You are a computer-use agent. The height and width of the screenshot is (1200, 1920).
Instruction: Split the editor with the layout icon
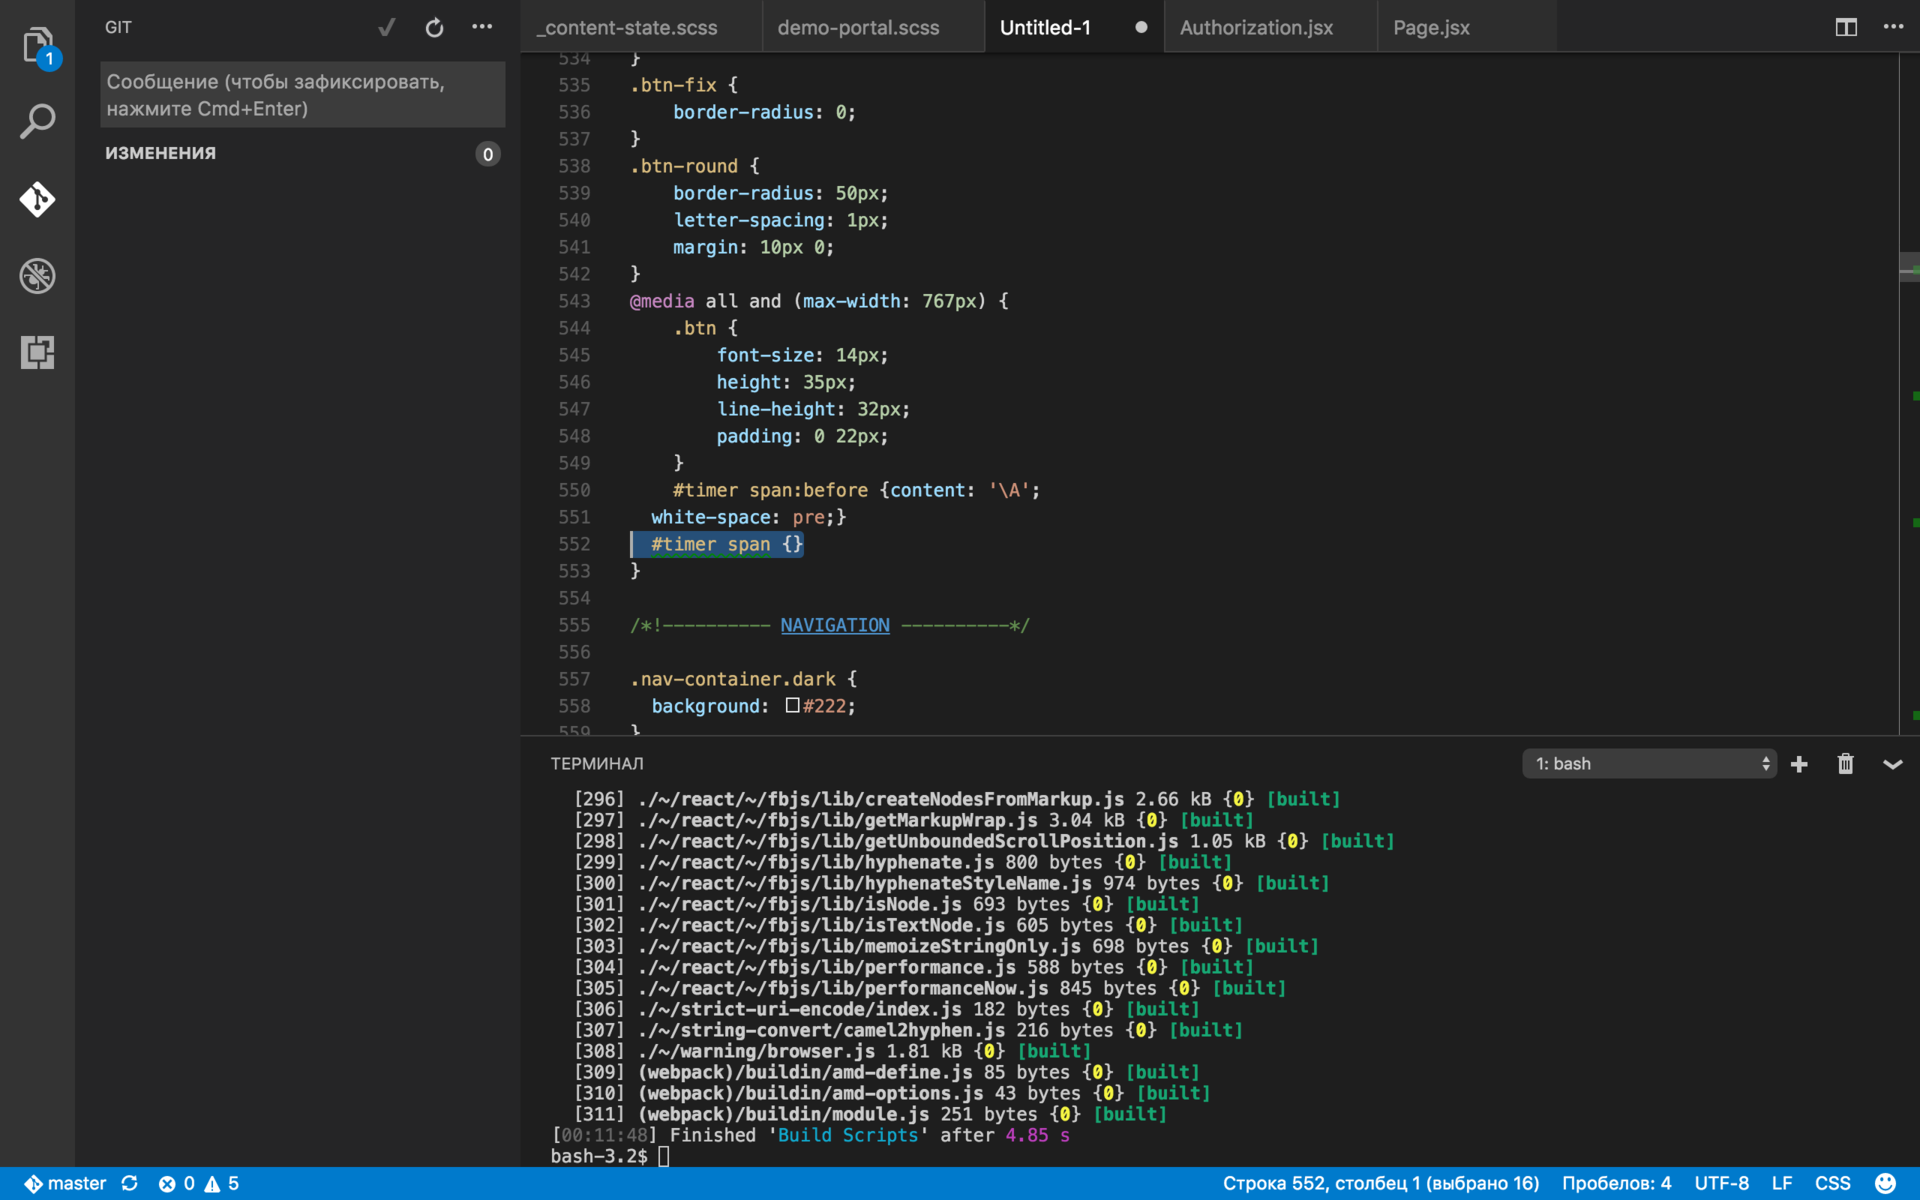click(1846, 28)
